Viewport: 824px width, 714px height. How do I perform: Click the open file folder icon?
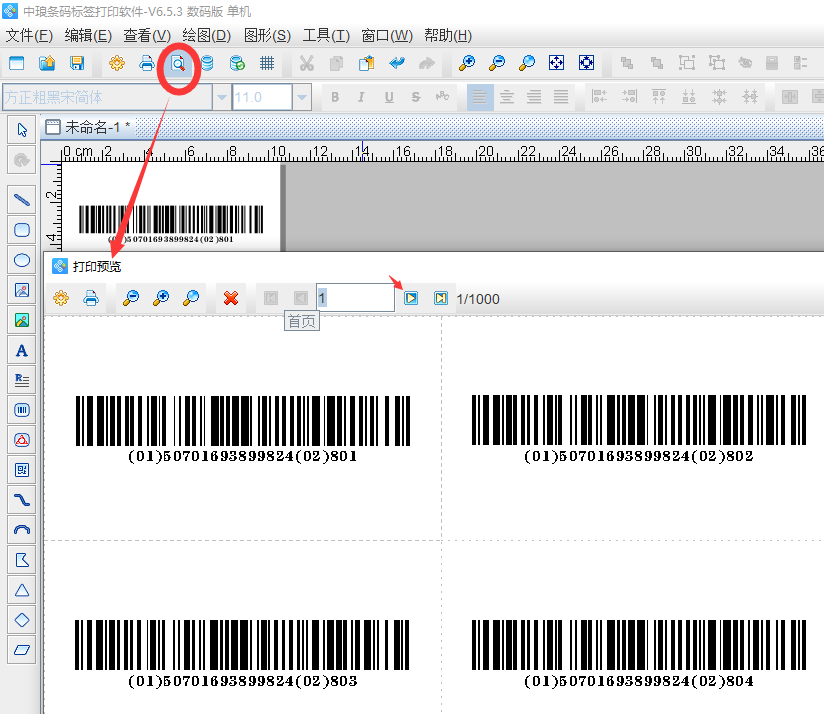point(47,63)
